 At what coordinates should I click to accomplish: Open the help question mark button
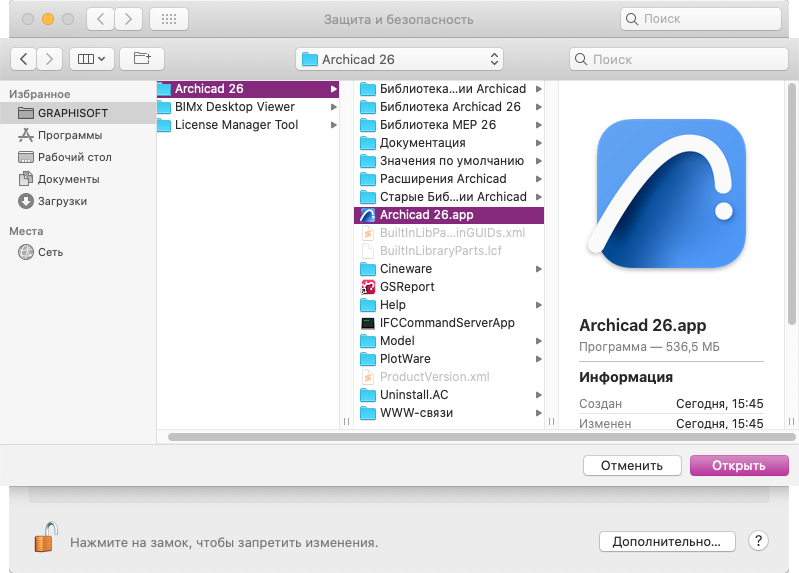[x=758, y=541]
